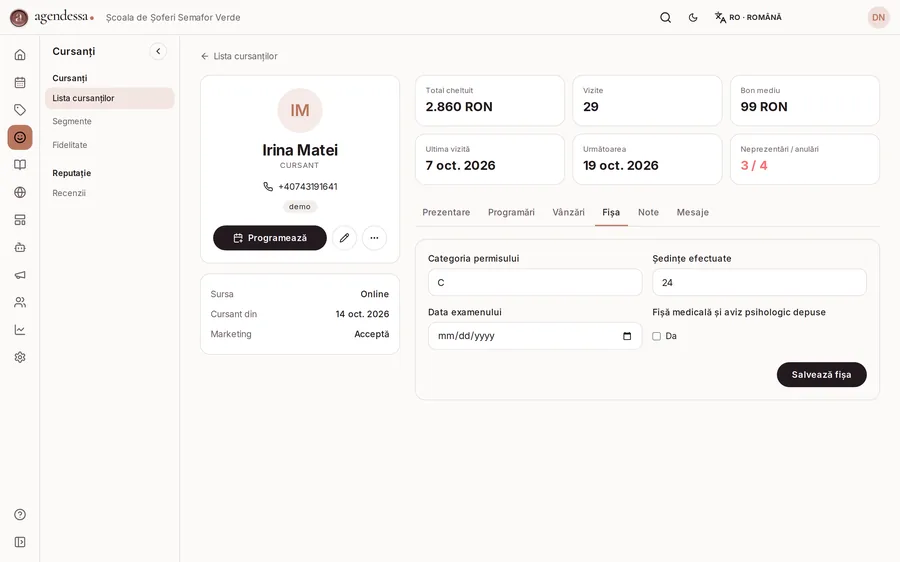900x562 pixels.
Task: Click the agendessa logo
Action: click(52, 17)
